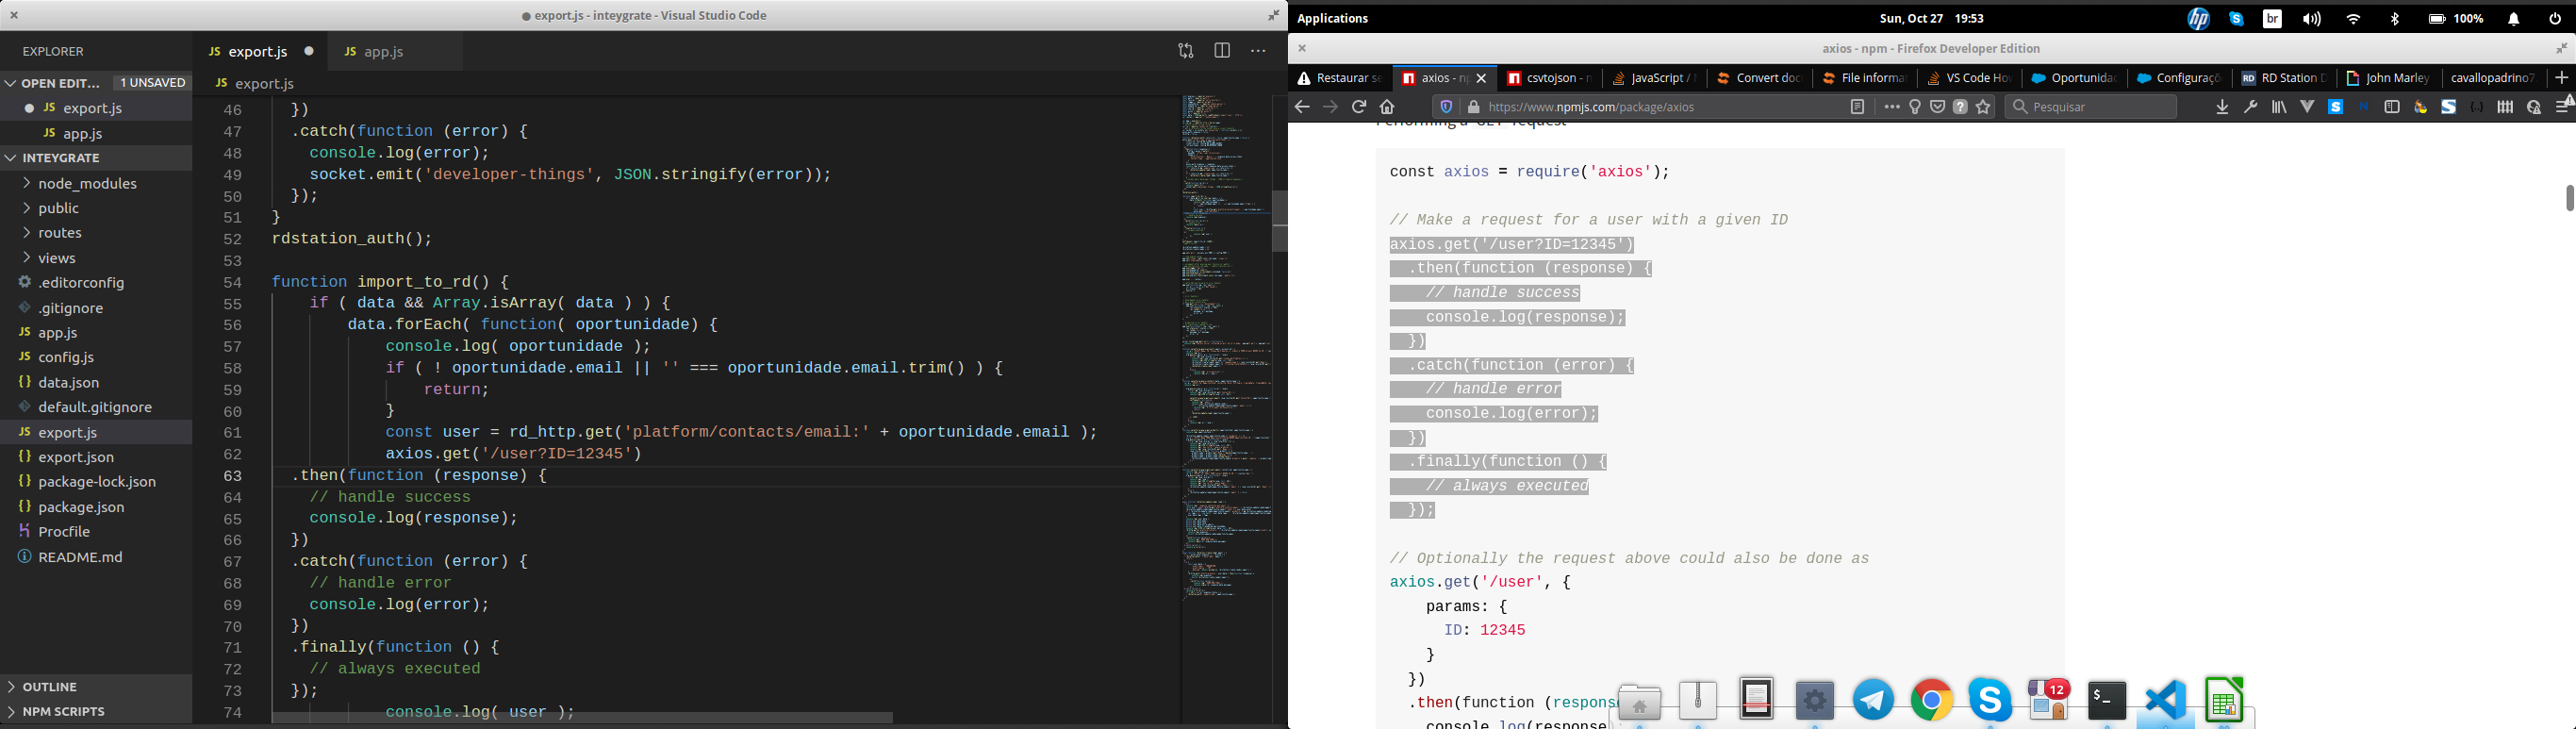The image size is (2576, 729).
Task: Open the notifications bell in top panel
Action: pyautogui.click(x=2513, y=19)
